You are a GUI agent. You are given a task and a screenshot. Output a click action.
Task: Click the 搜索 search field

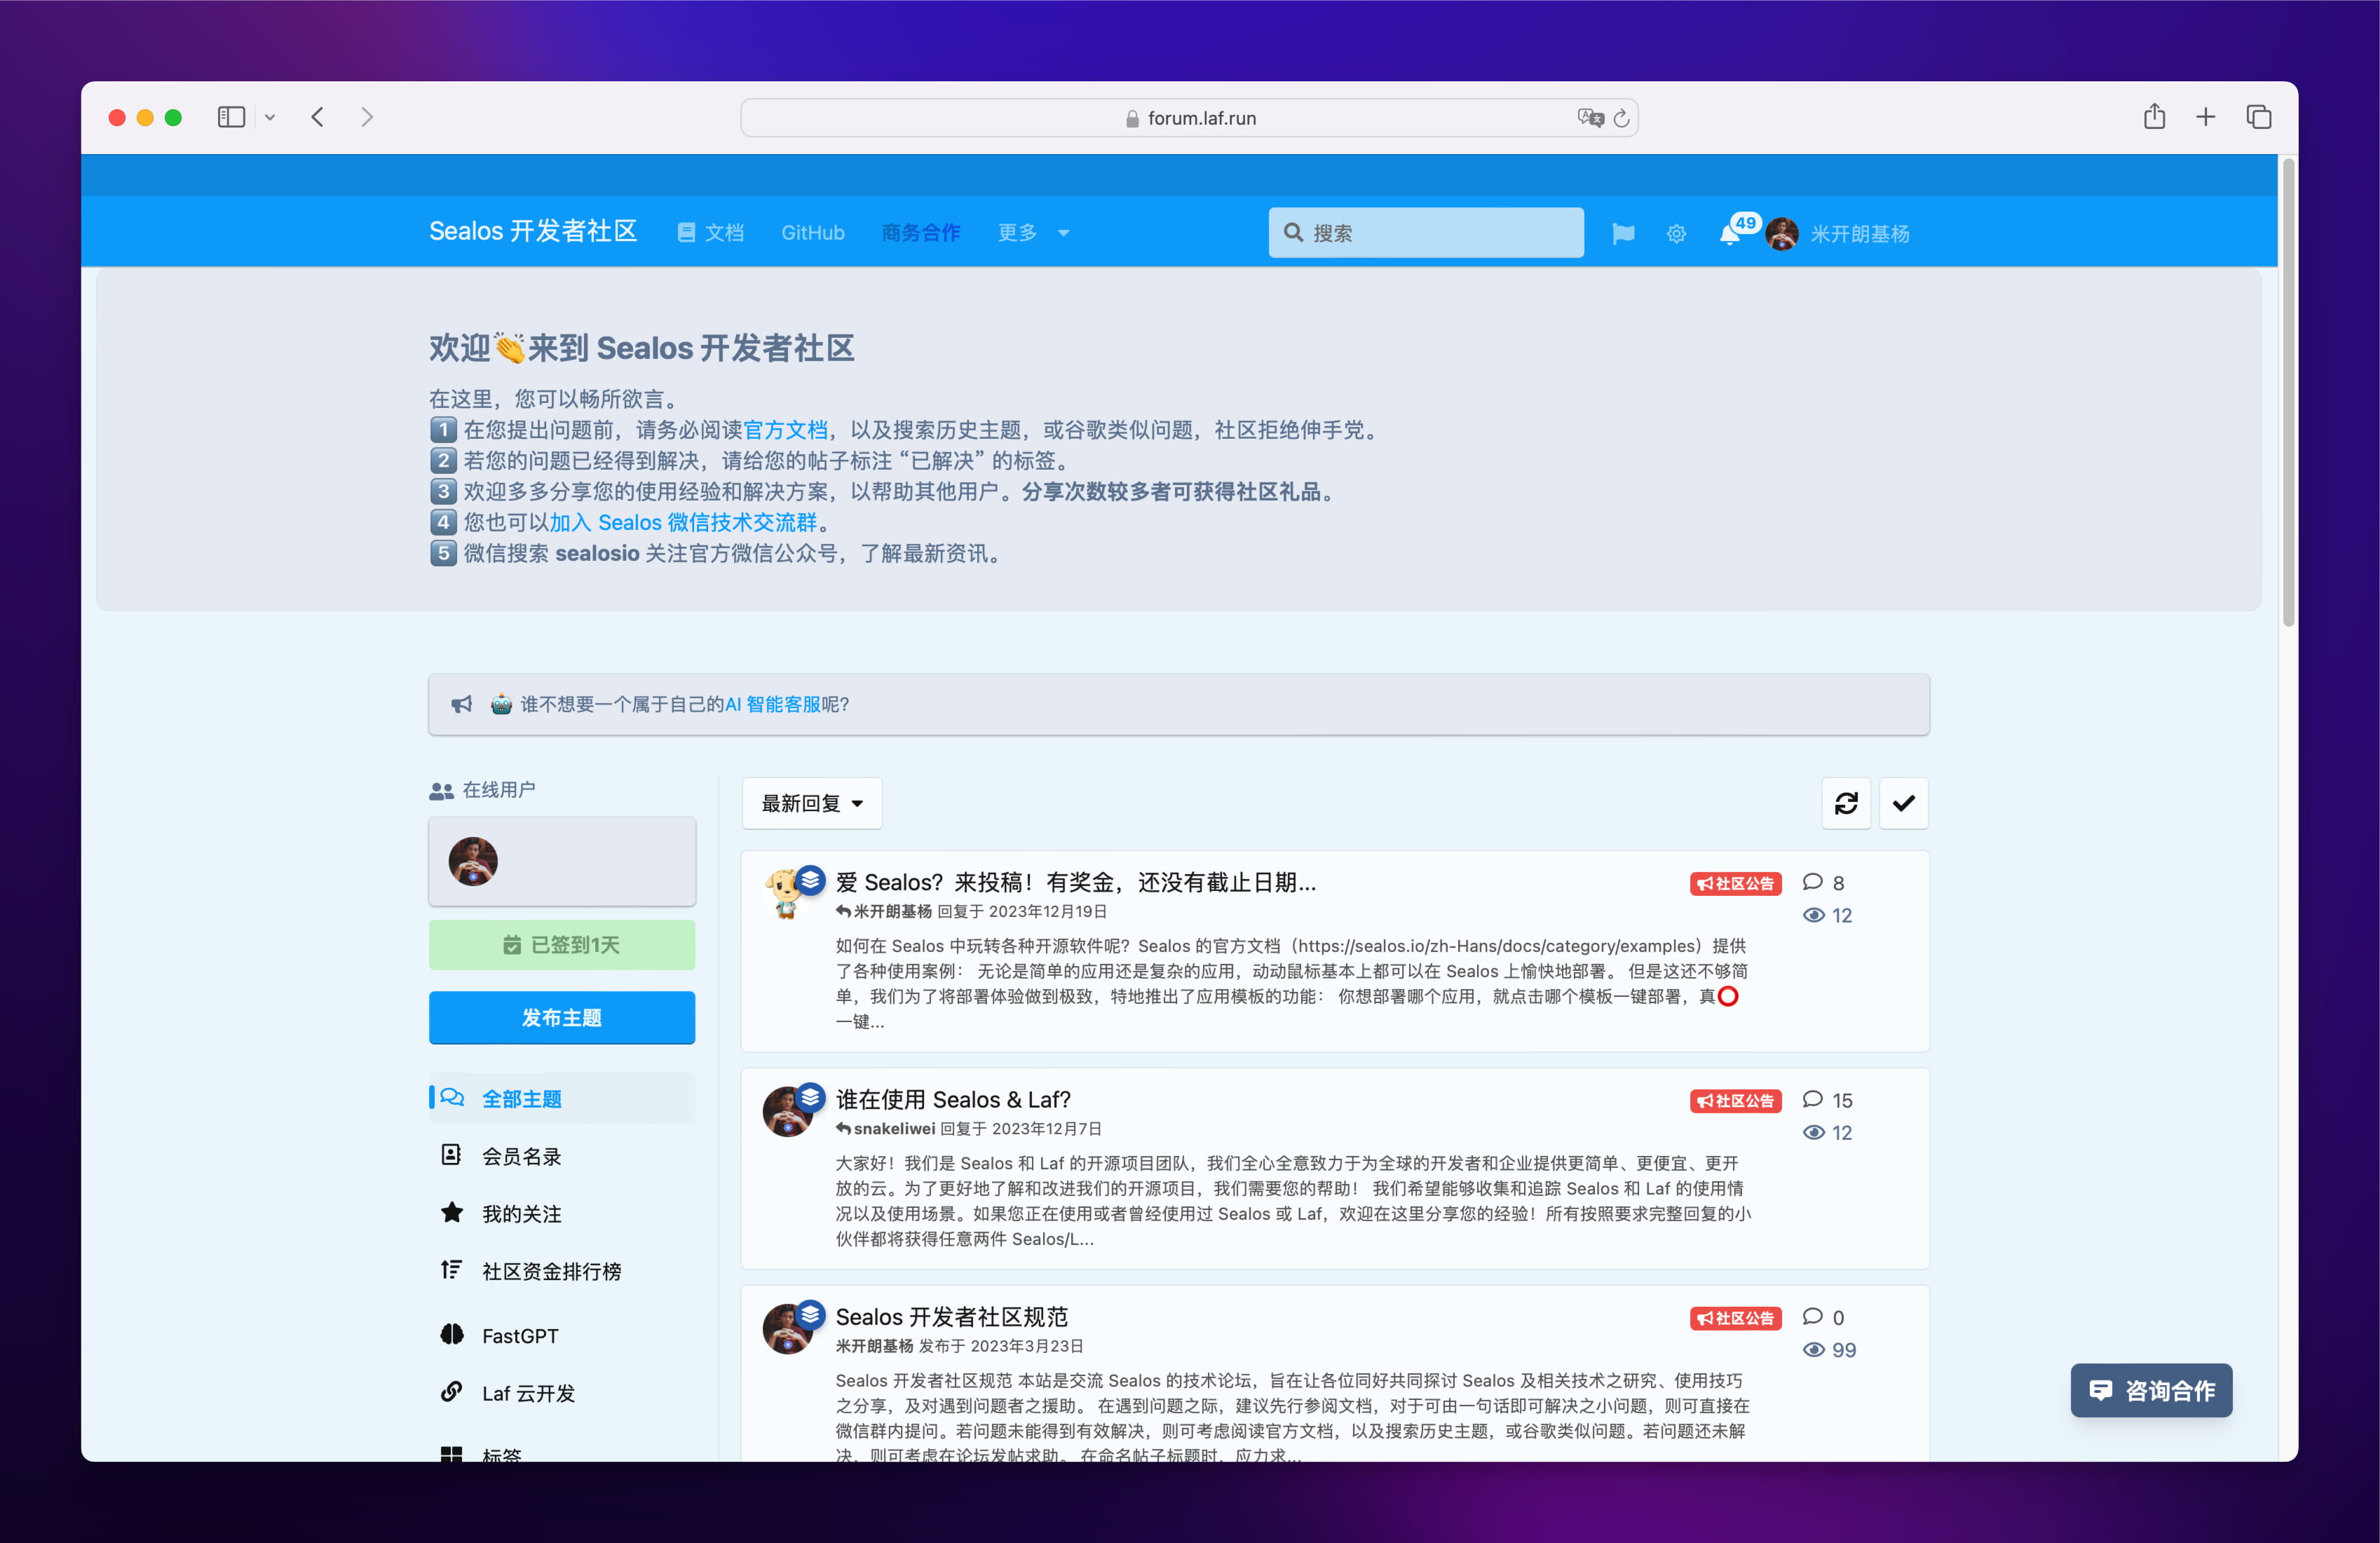(x=1426, y=233)
